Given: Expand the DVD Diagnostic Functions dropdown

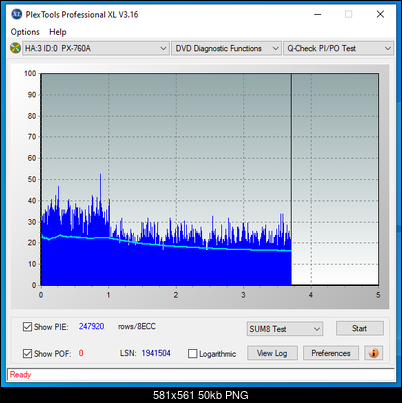Looking at the screenshot, I should 226,48.
